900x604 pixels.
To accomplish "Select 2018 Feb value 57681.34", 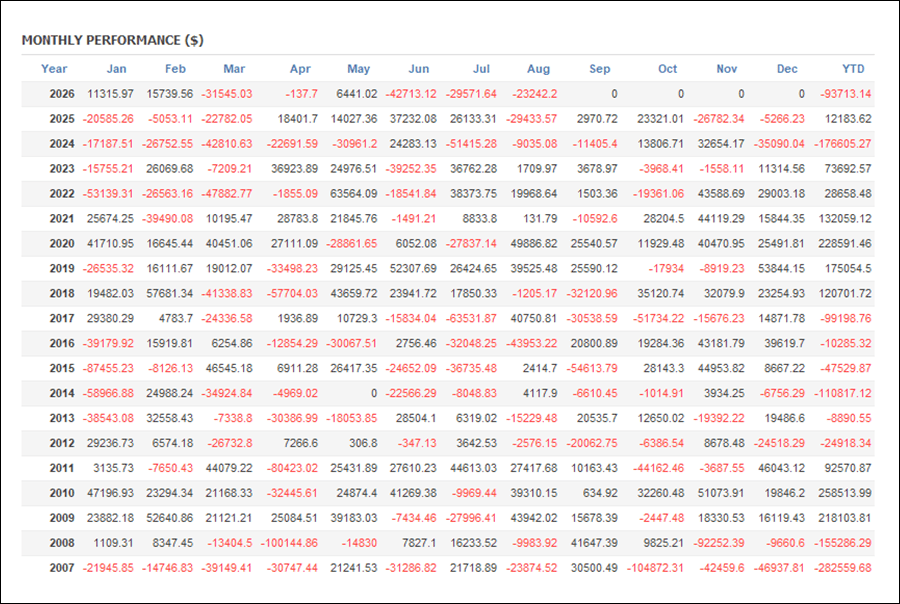I will click(169, 293).
